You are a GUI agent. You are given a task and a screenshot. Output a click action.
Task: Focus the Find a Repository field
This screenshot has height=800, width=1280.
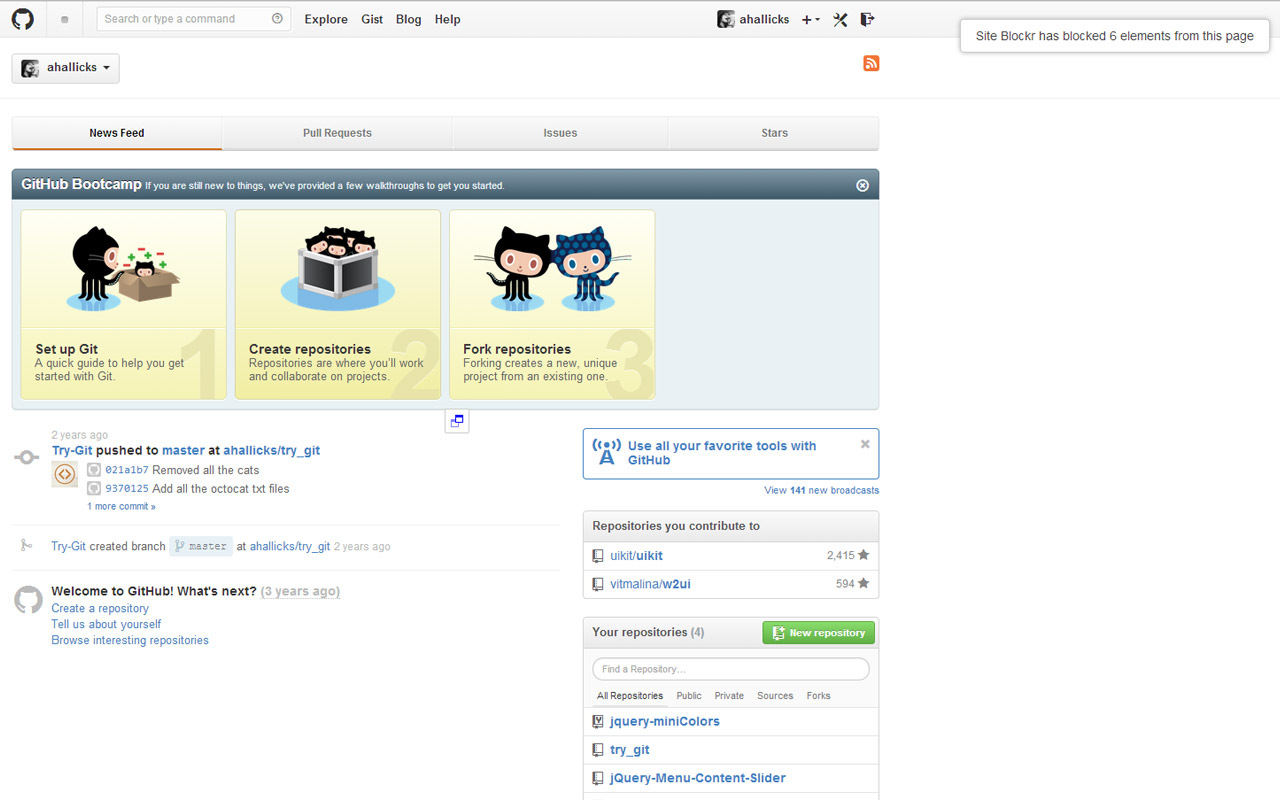click(x=731, y=669)
